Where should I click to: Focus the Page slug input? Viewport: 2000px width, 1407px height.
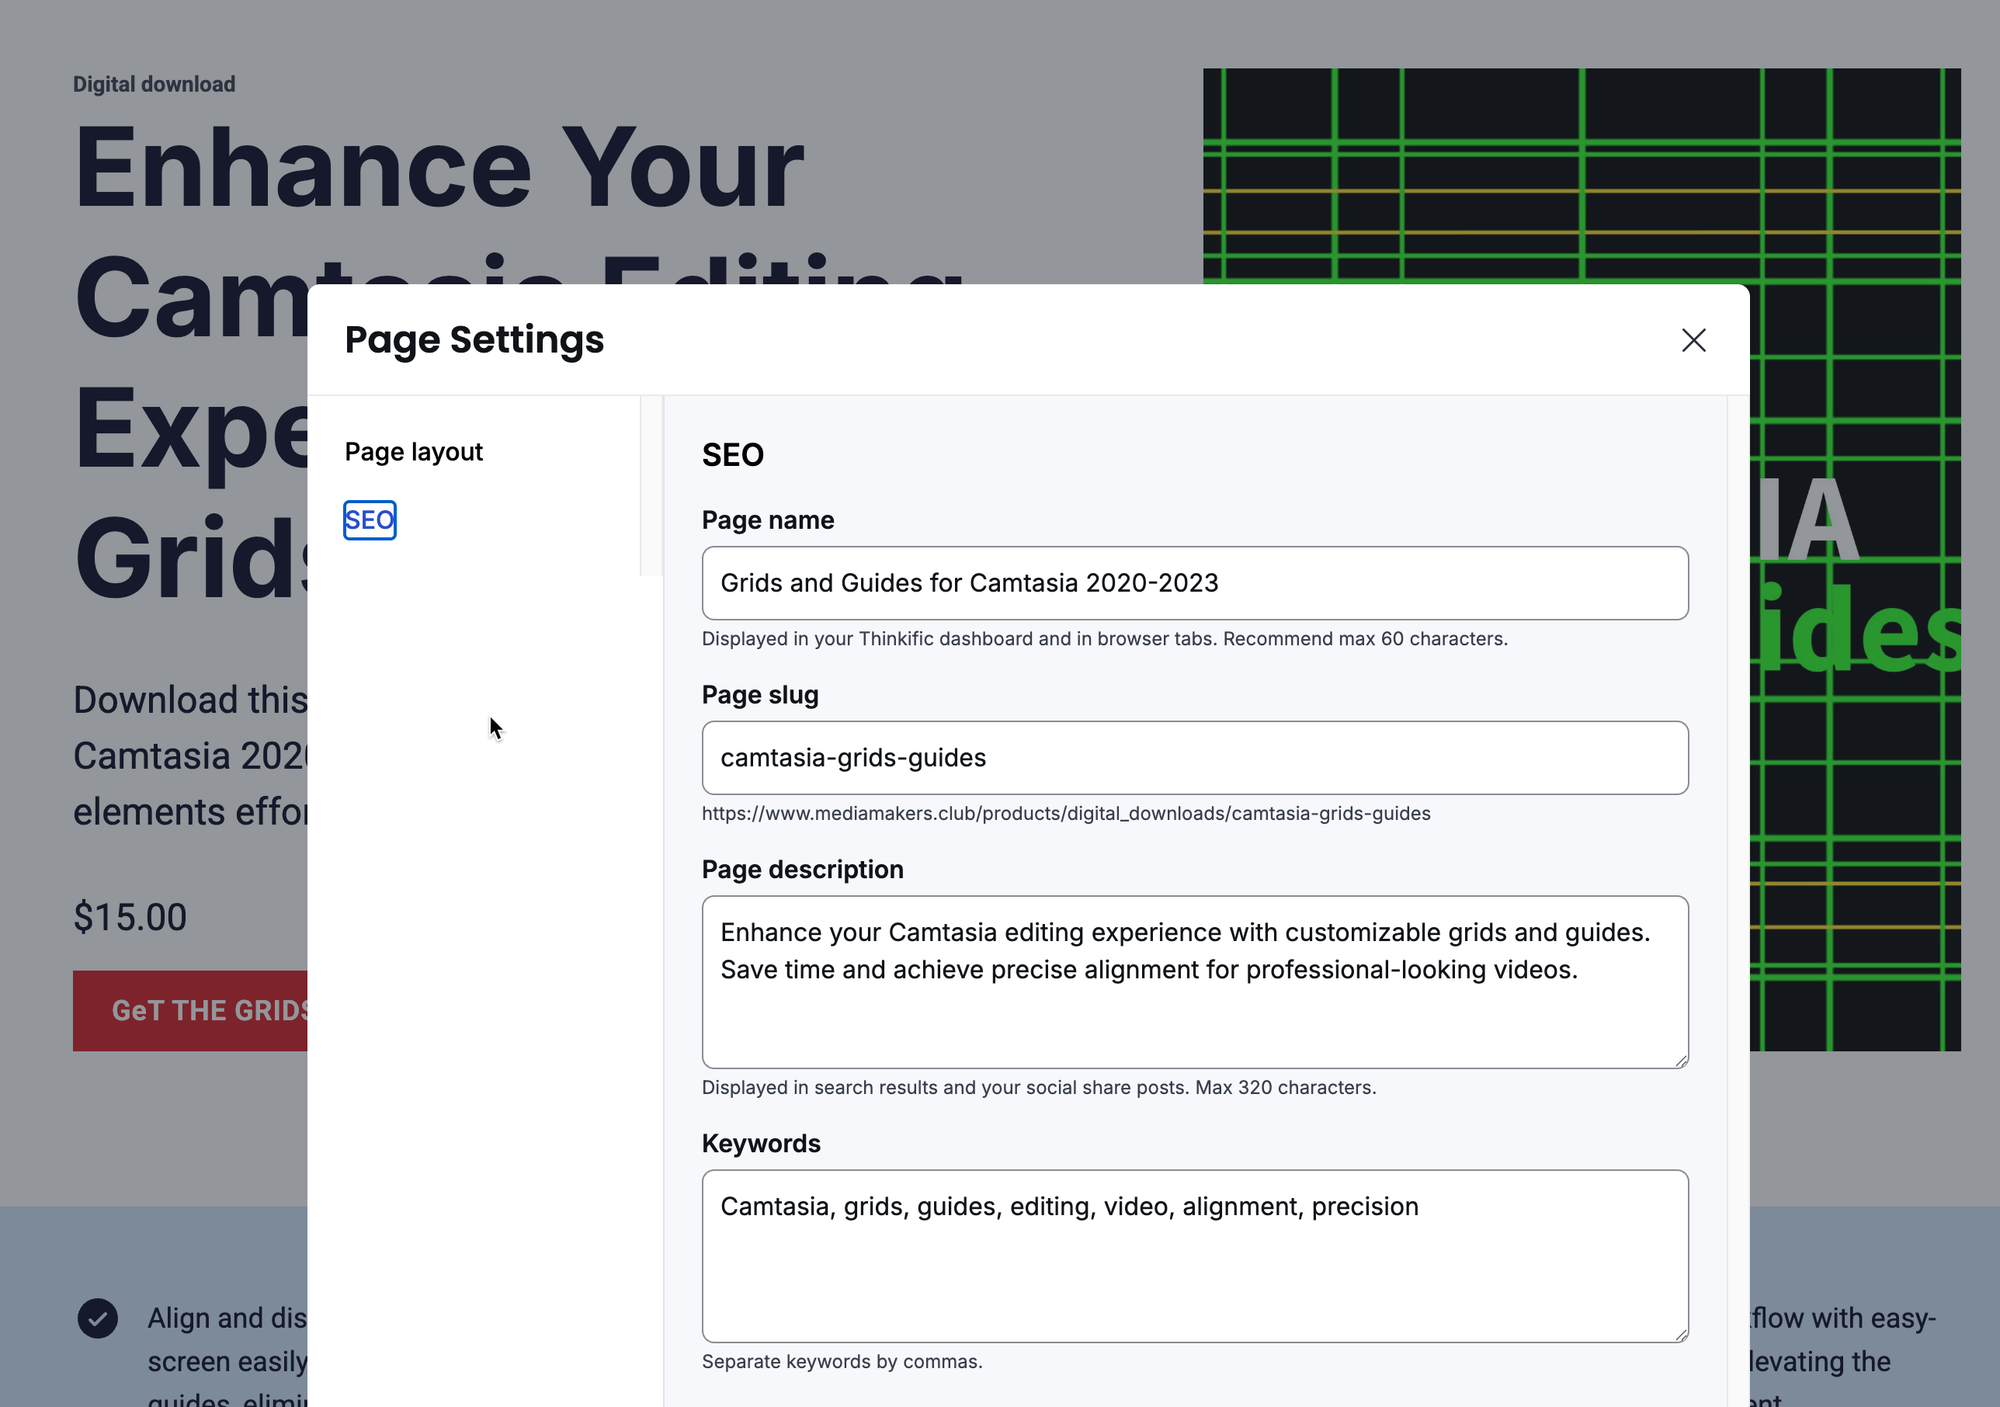coord(1194,758)
